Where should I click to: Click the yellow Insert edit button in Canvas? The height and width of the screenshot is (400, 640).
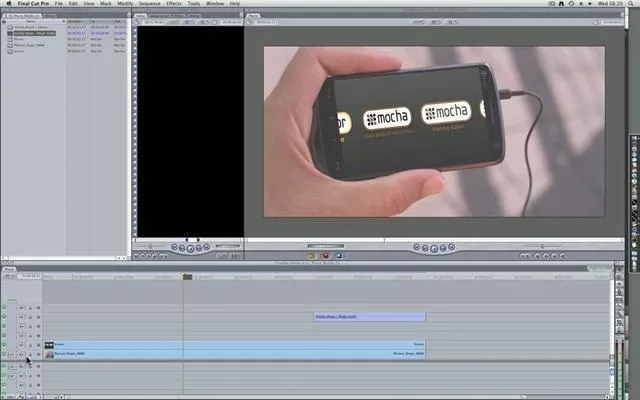311,256
